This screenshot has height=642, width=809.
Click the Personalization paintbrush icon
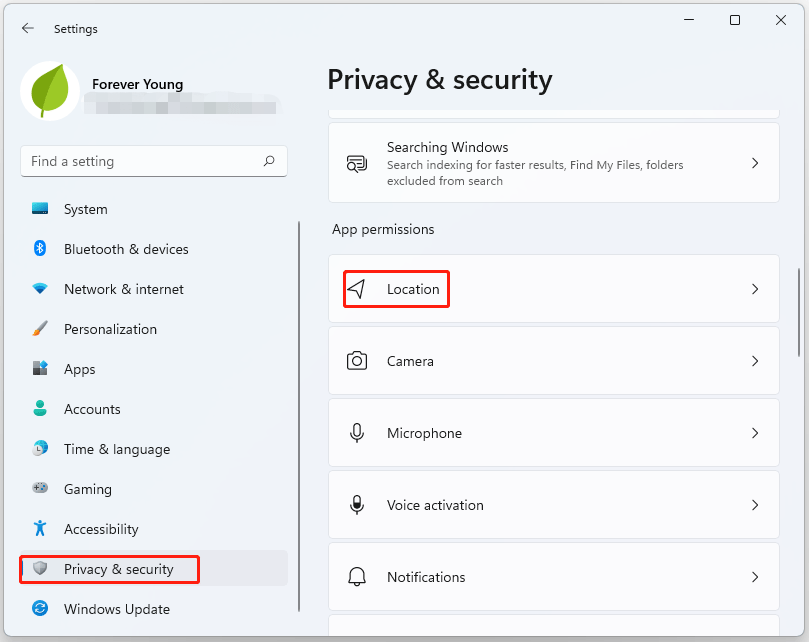point(40,328)
